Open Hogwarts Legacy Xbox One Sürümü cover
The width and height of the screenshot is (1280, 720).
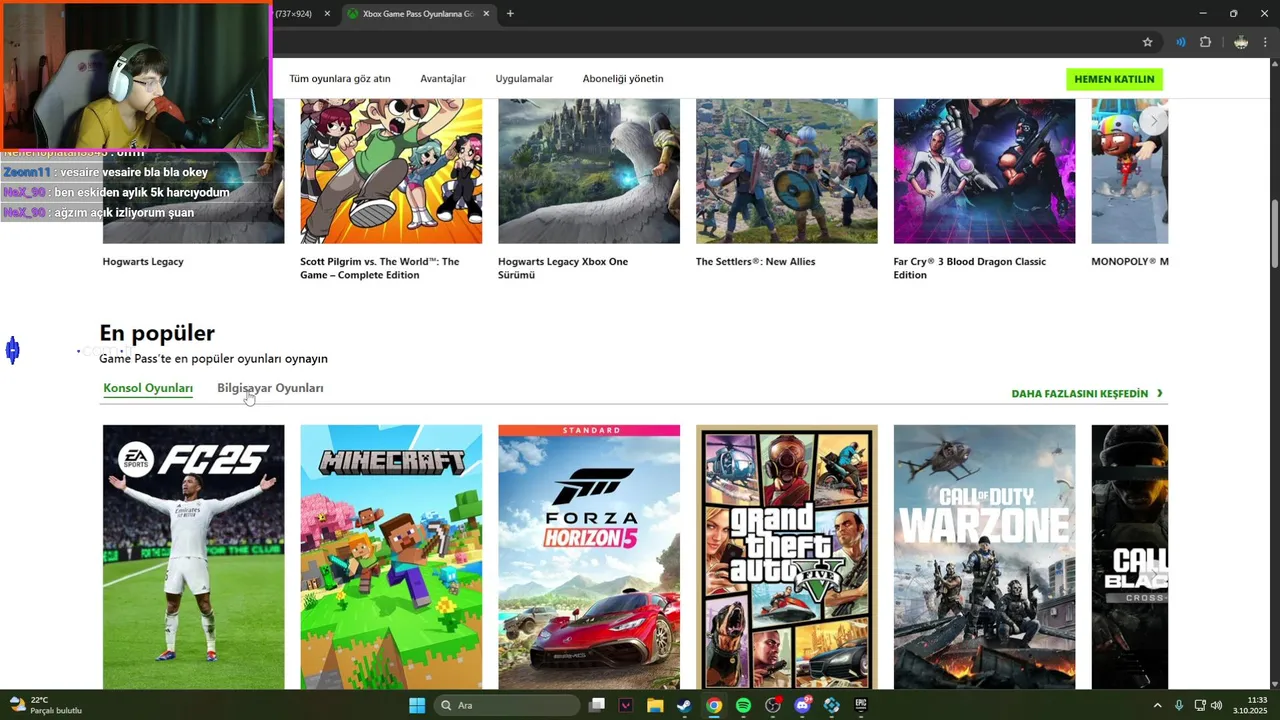pos(589,171)
